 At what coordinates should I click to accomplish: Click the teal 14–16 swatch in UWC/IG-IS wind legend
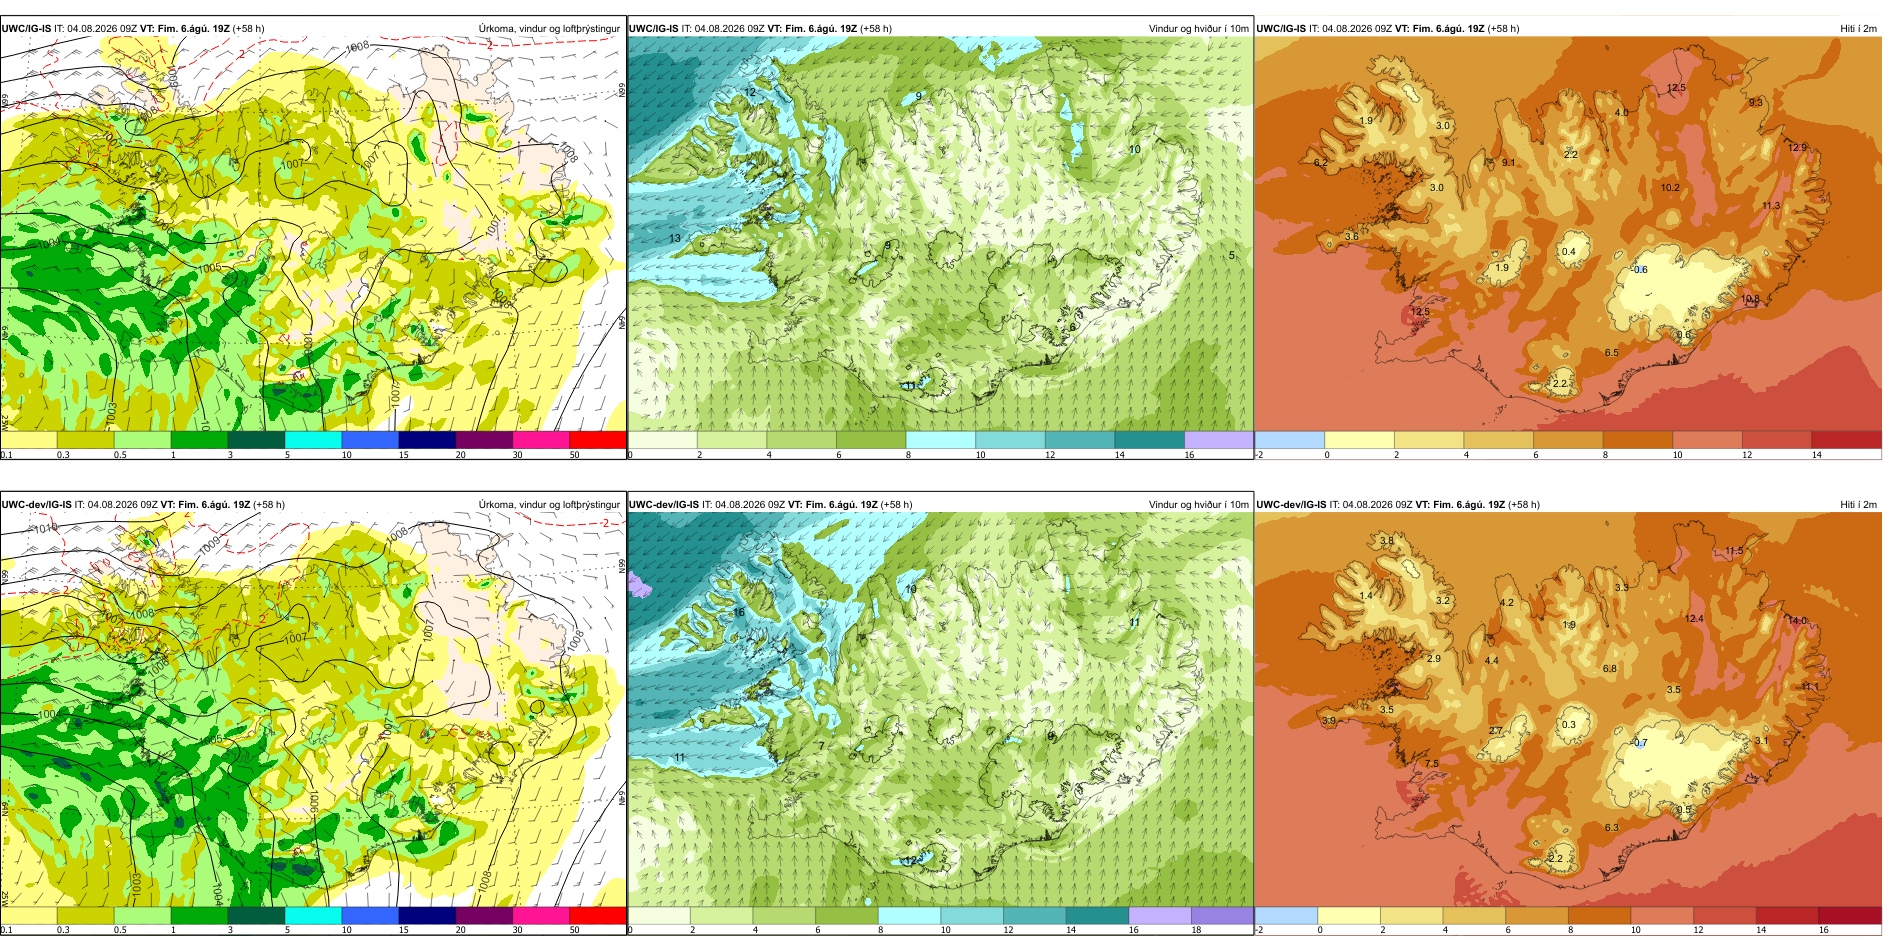(x=1149, y=440)
